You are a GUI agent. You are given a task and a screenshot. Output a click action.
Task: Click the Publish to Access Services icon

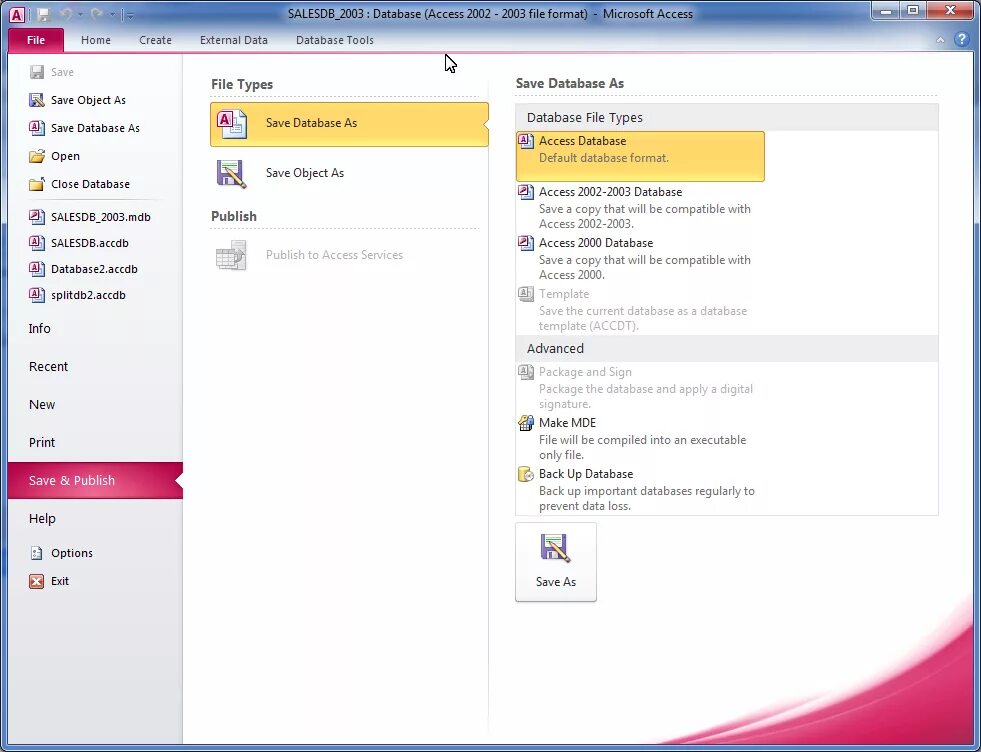pos(231,255)
